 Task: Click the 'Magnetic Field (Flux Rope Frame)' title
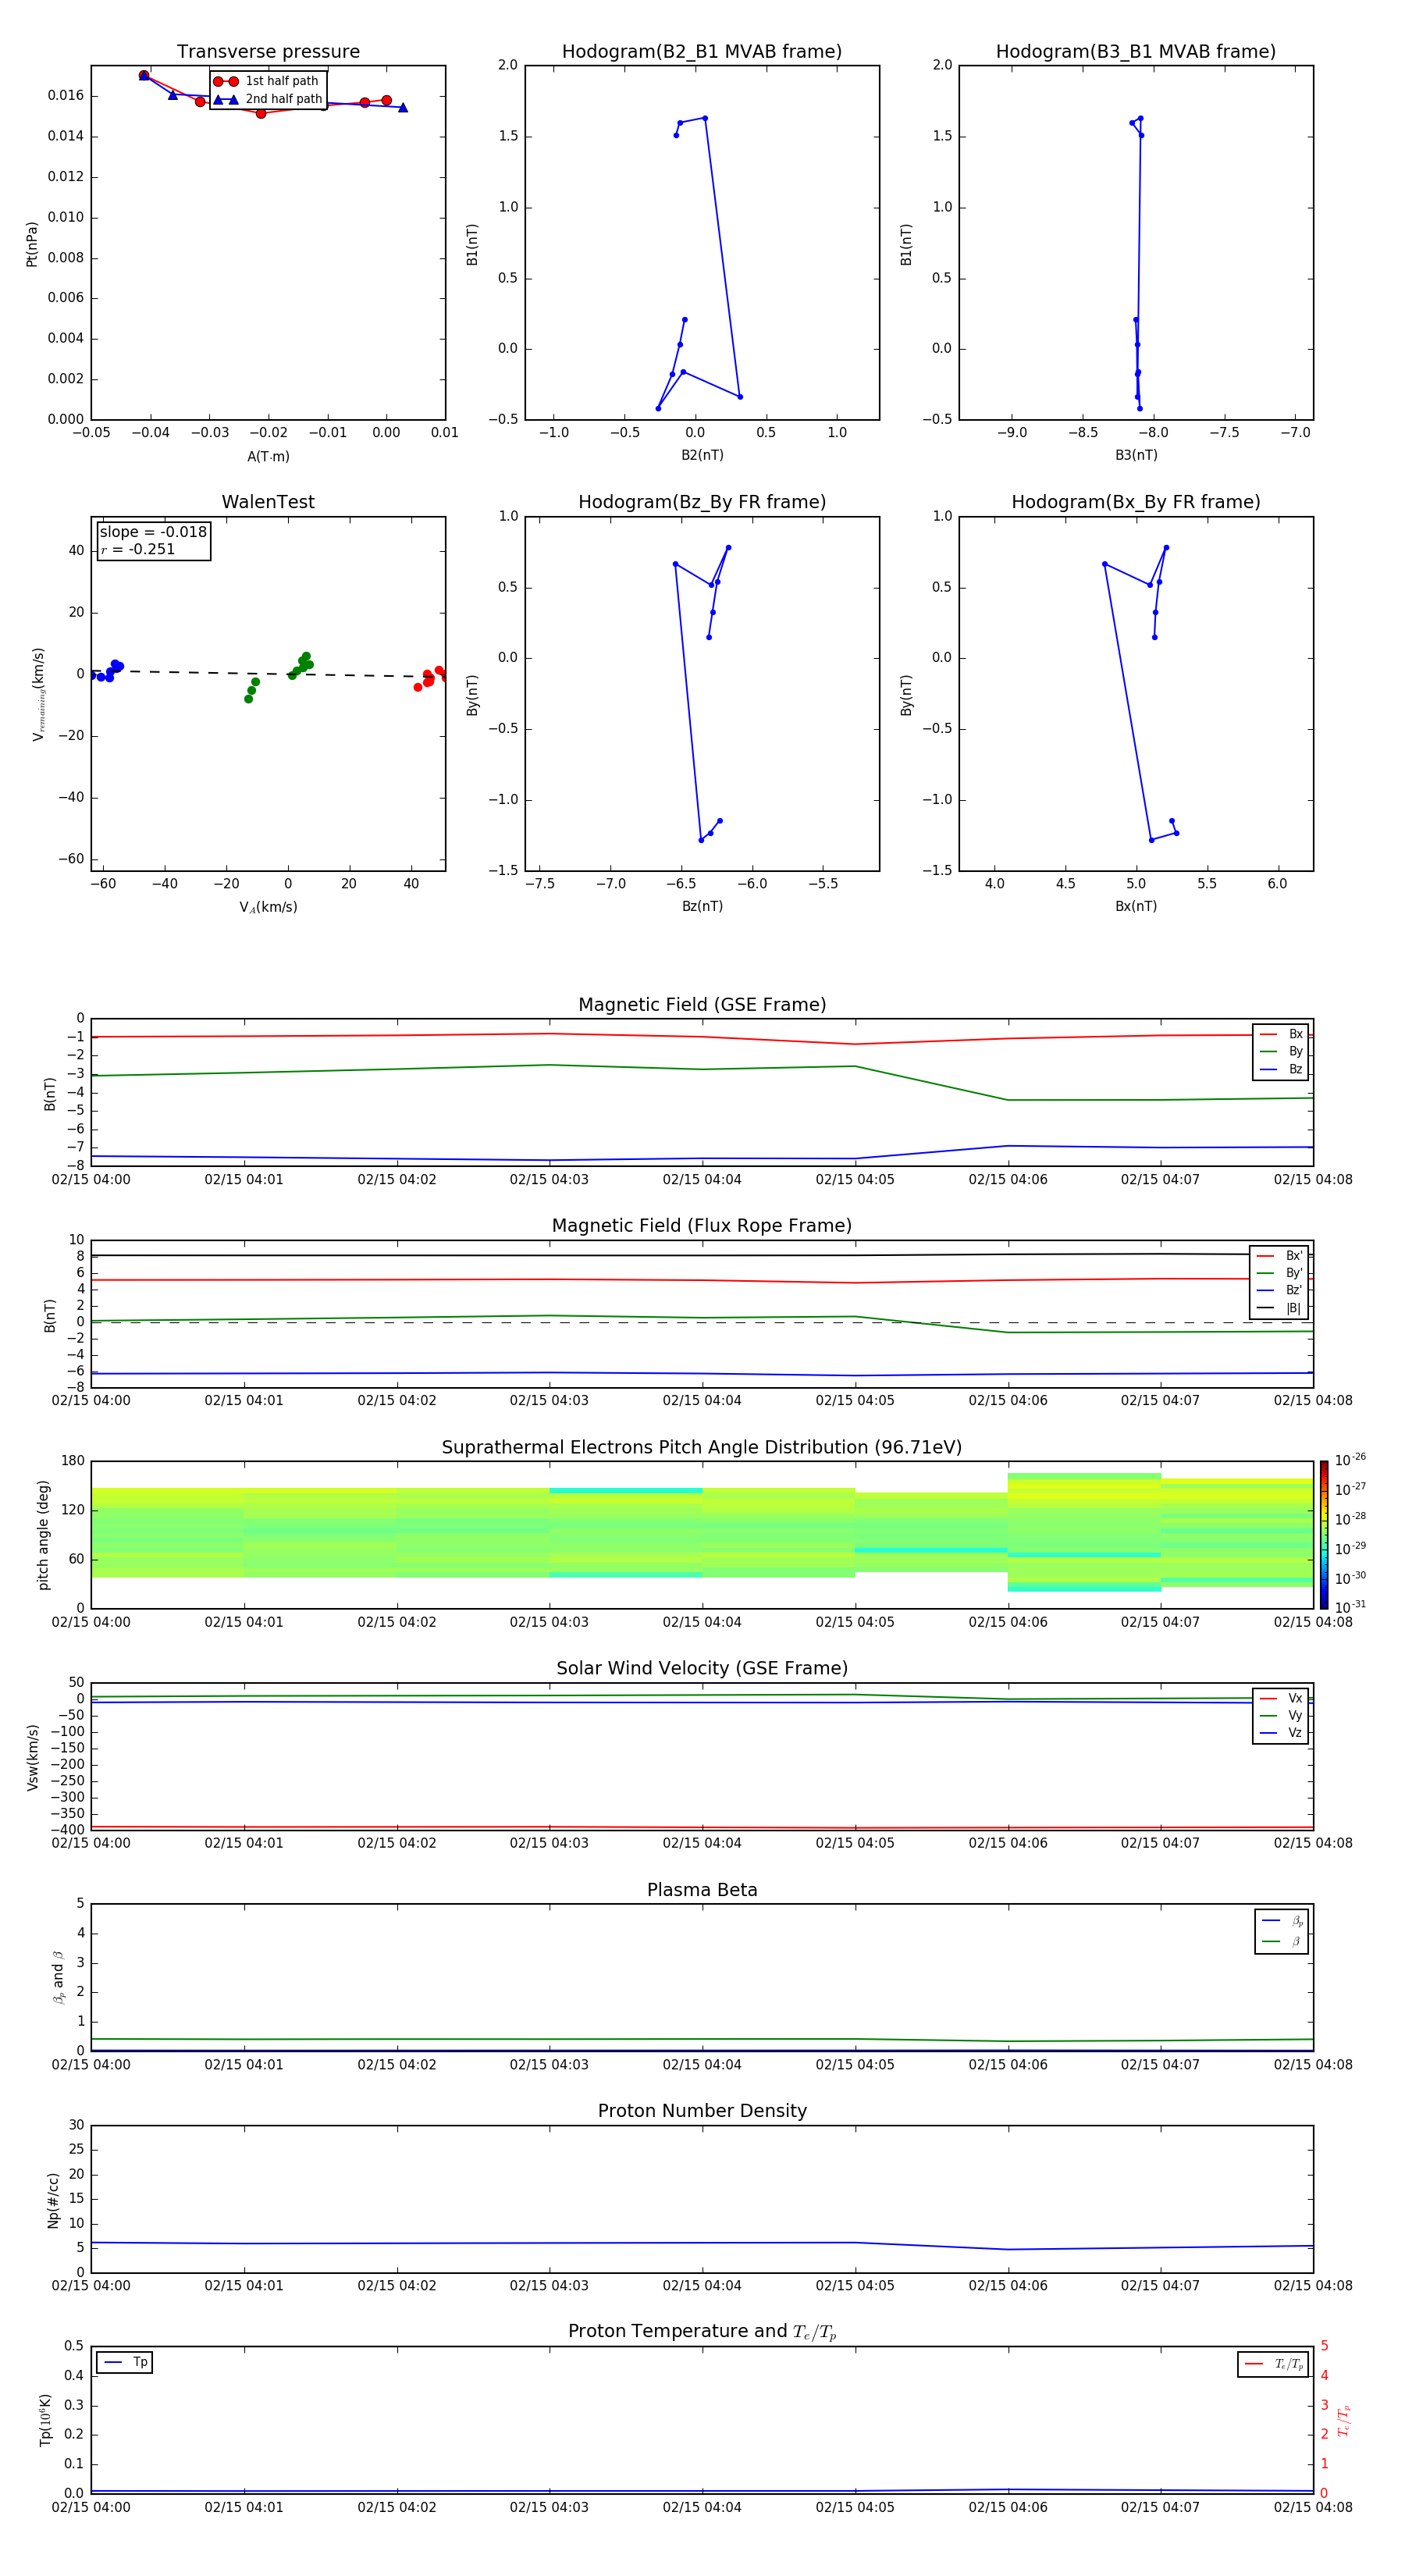(702, 1226)
